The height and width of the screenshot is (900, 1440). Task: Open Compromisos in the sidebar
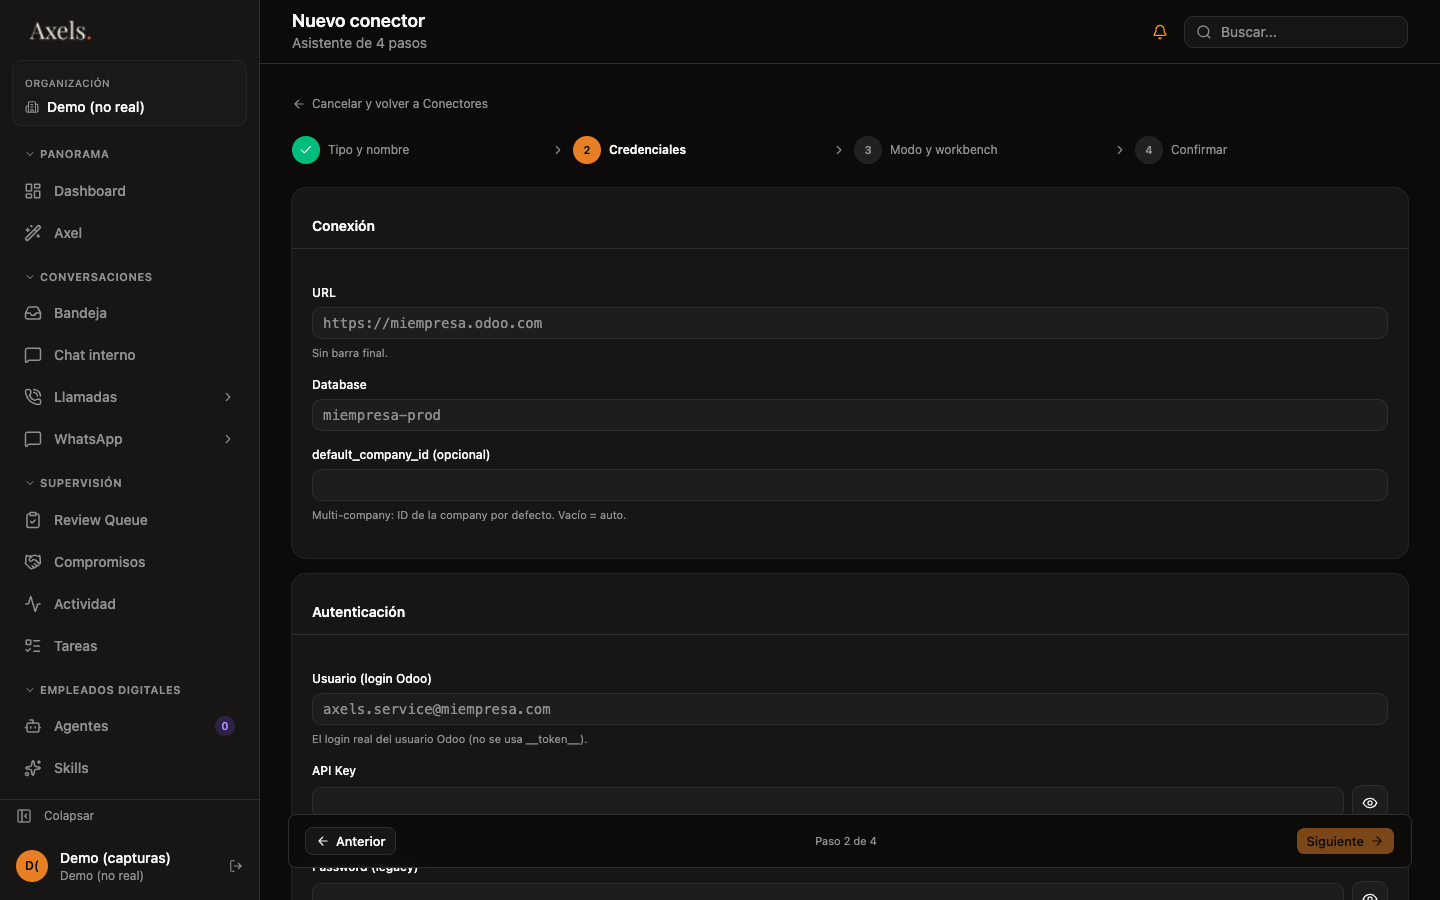[129, 562]
